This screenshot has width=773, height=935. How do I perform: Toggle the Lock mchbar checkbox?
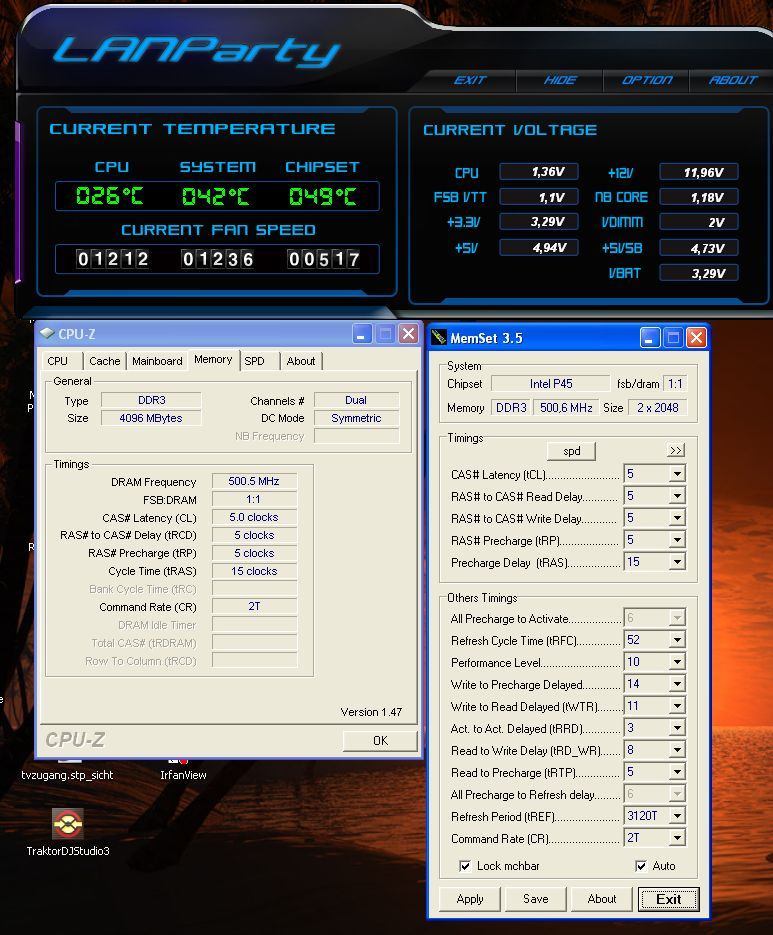click(x=465, y=866)
